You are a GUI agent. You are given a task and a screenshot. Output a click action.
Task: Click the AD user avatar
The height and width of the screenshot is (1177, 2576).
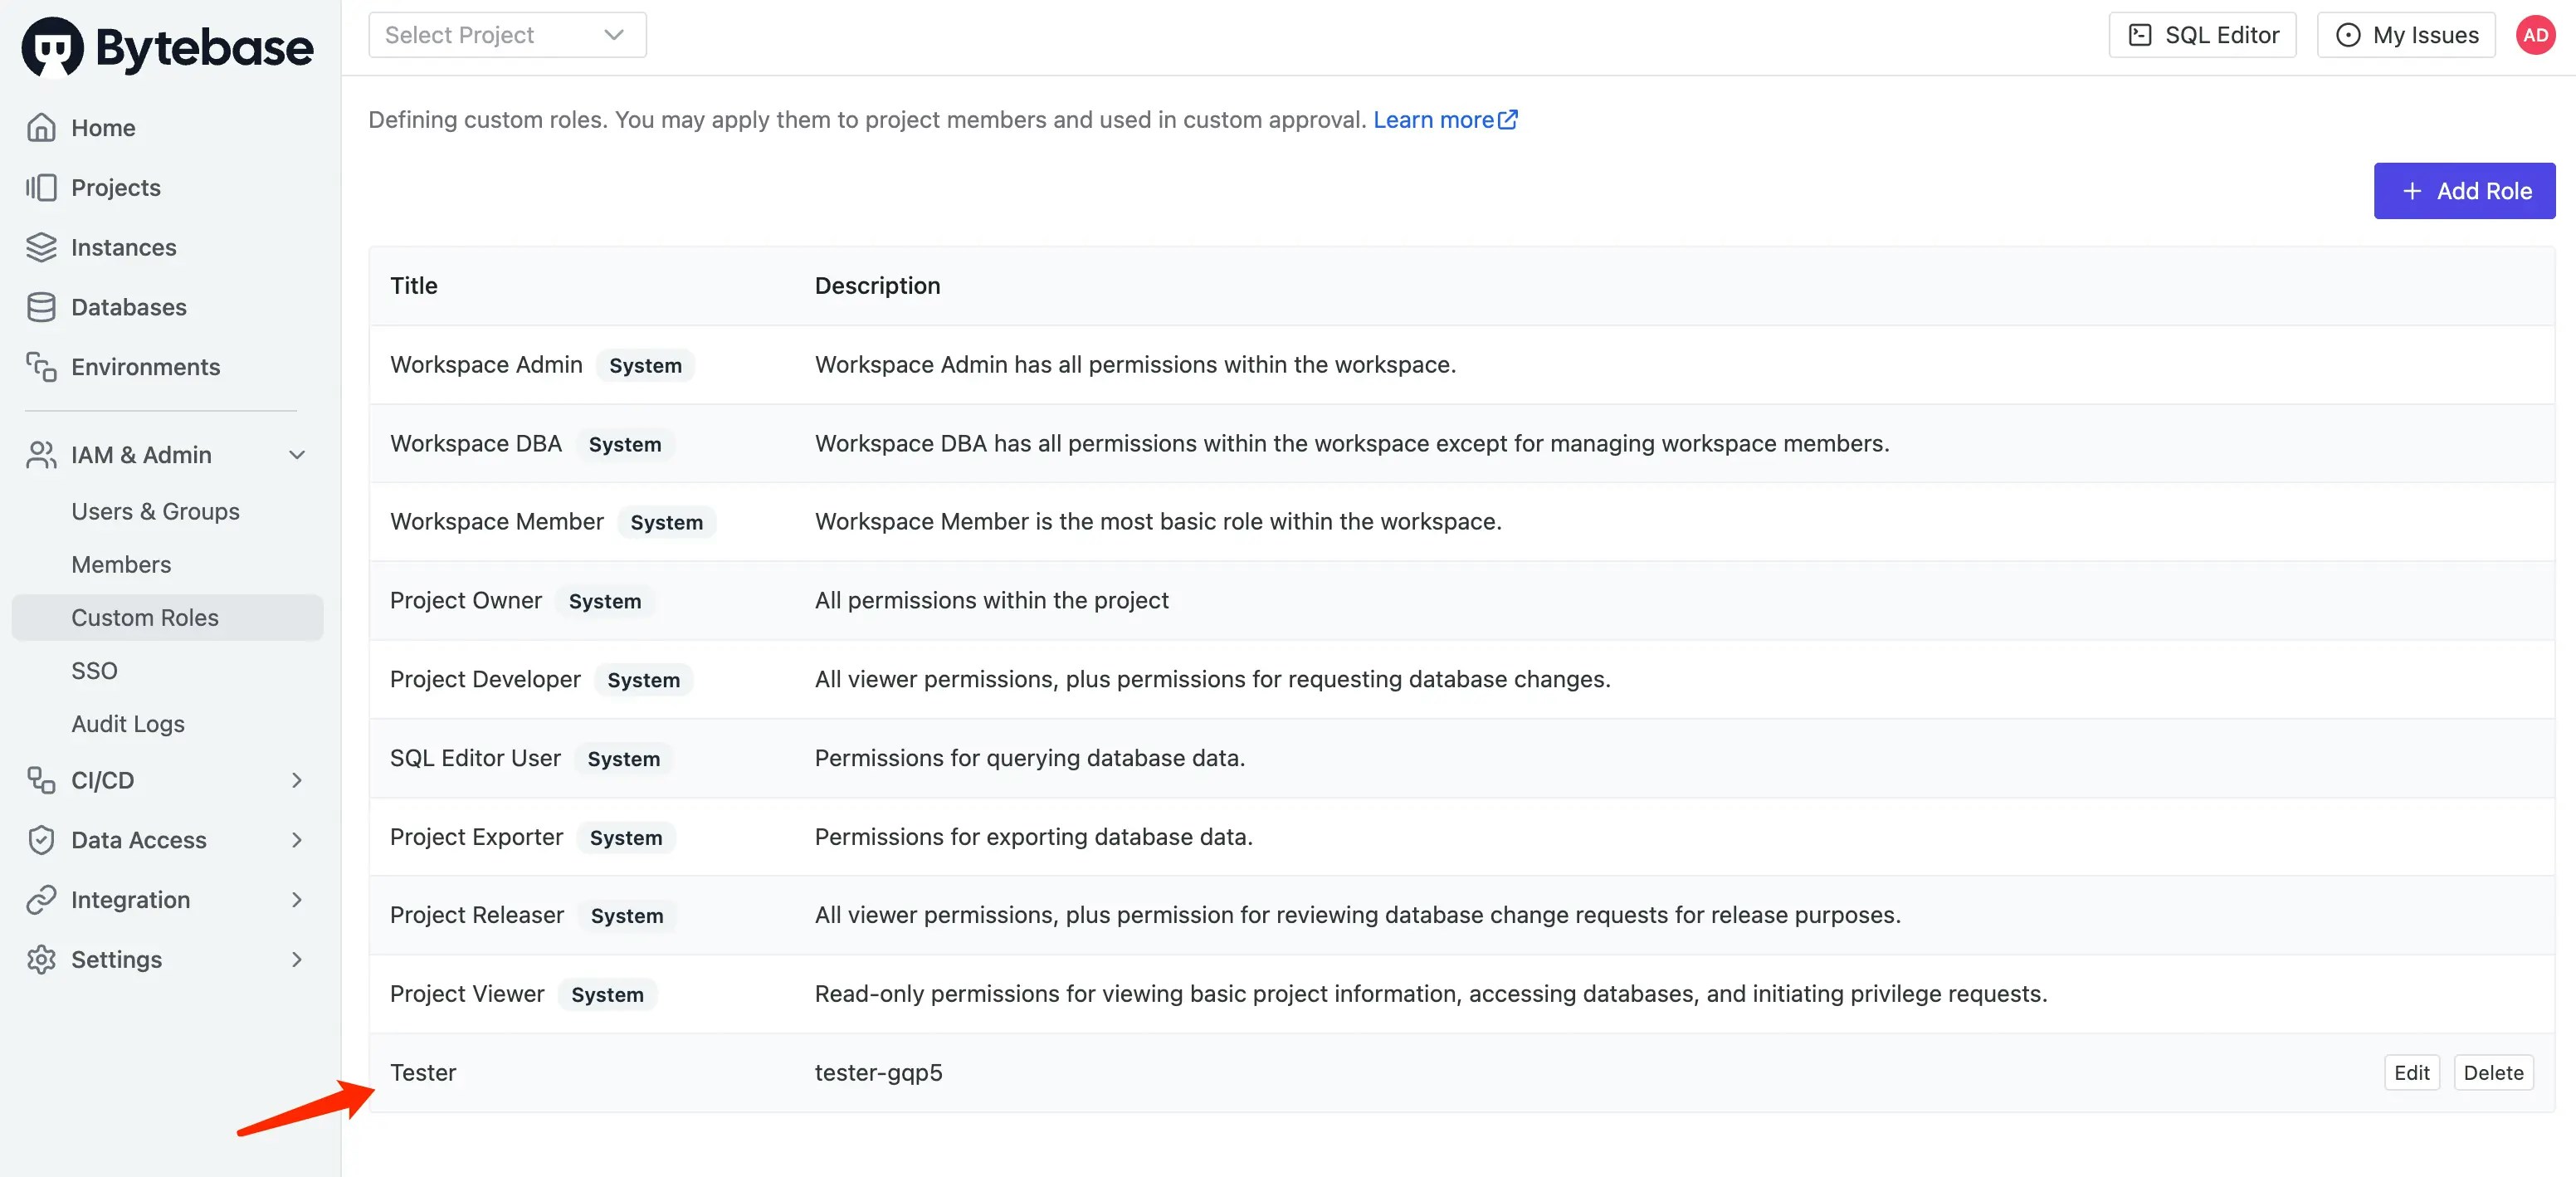pos(2535,36)
